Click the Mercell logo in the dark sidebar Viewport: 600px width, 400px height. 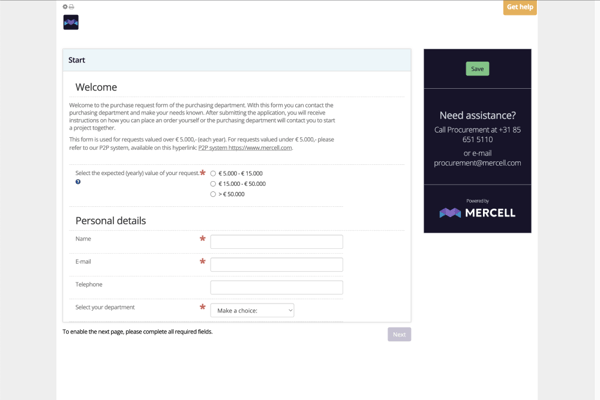click(477, 212)
